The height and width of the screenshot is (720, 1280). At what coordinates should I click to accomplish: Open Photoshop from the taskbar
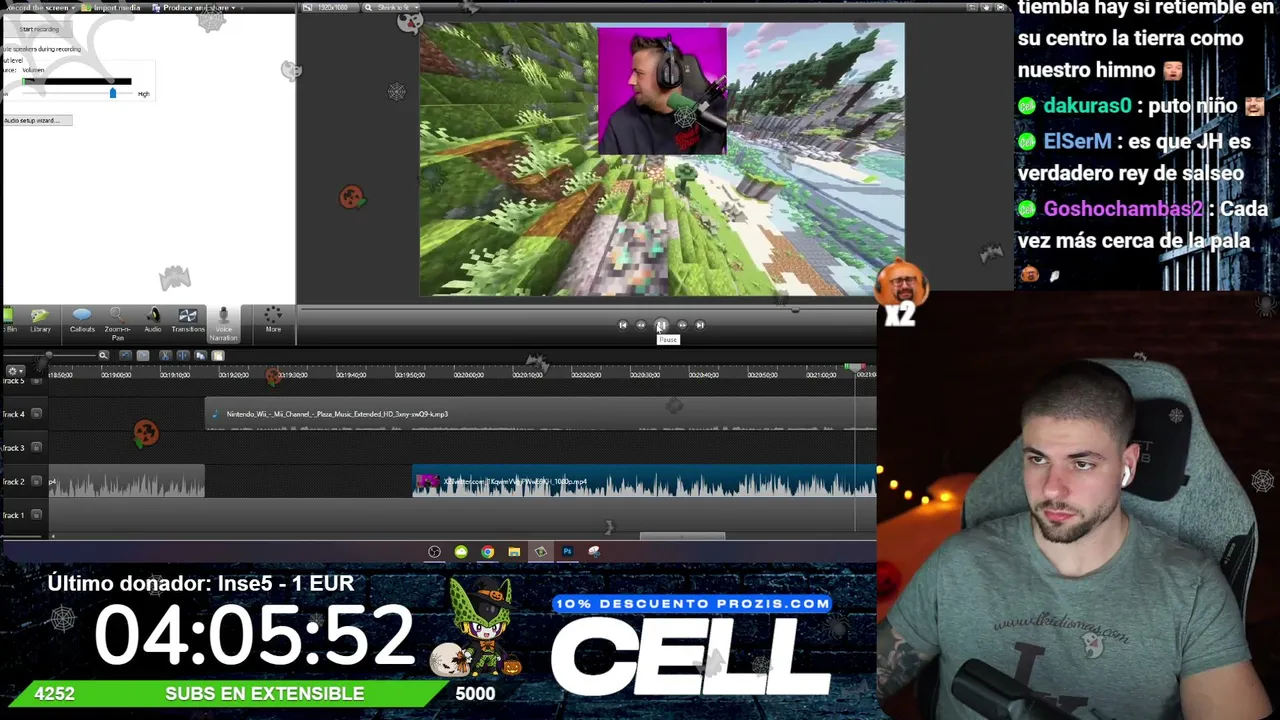[x=567, y=552]
